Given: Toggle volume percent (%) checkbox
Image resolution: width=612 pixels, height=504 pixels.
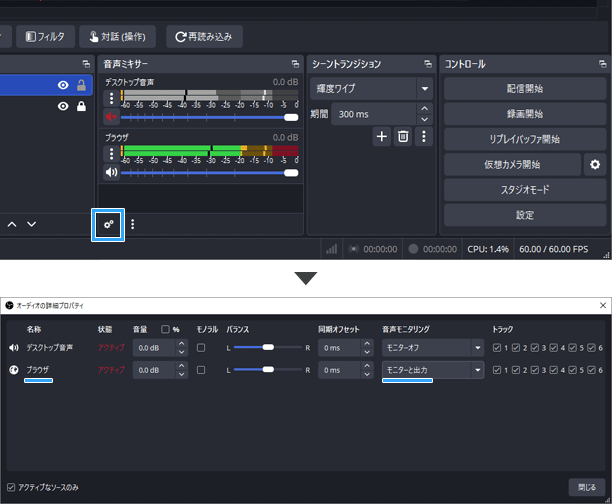Looking at the screenshot, I should pos(166,328).
